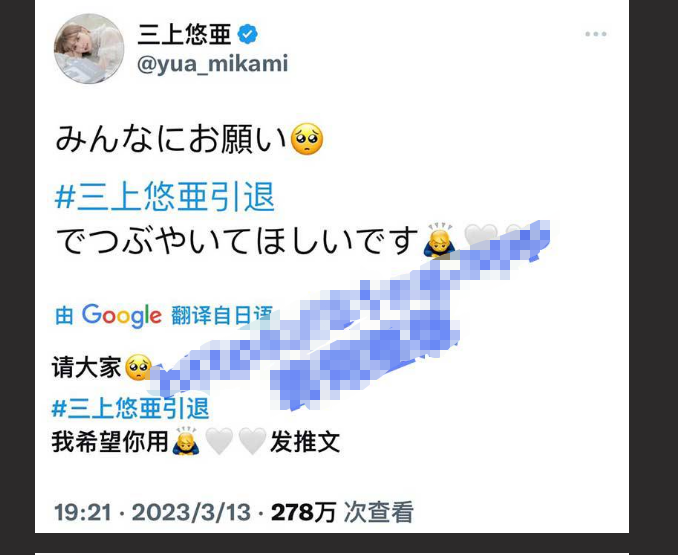Open the three-dot more options menu
678x555 pixels.
[x=595, y=34]
